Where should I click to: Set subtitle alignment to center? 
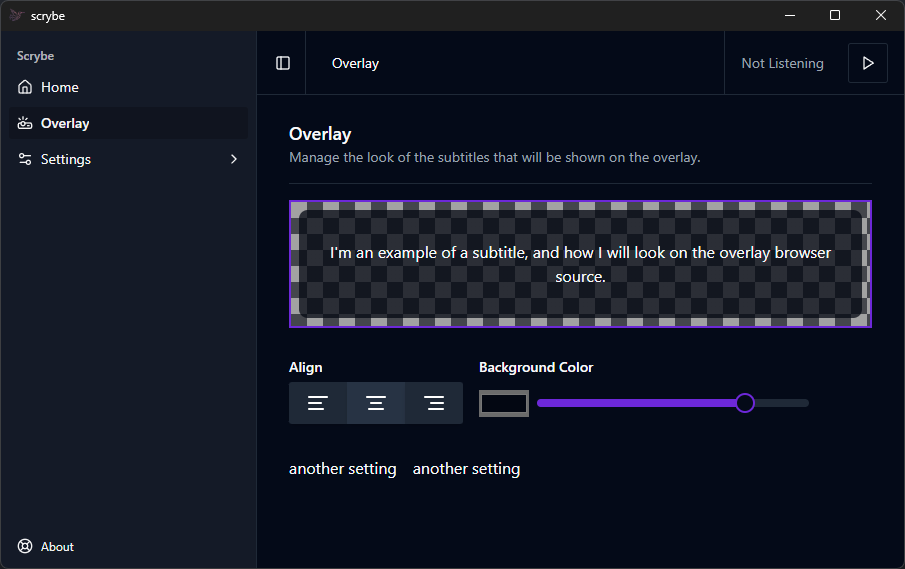coord(376,403)
